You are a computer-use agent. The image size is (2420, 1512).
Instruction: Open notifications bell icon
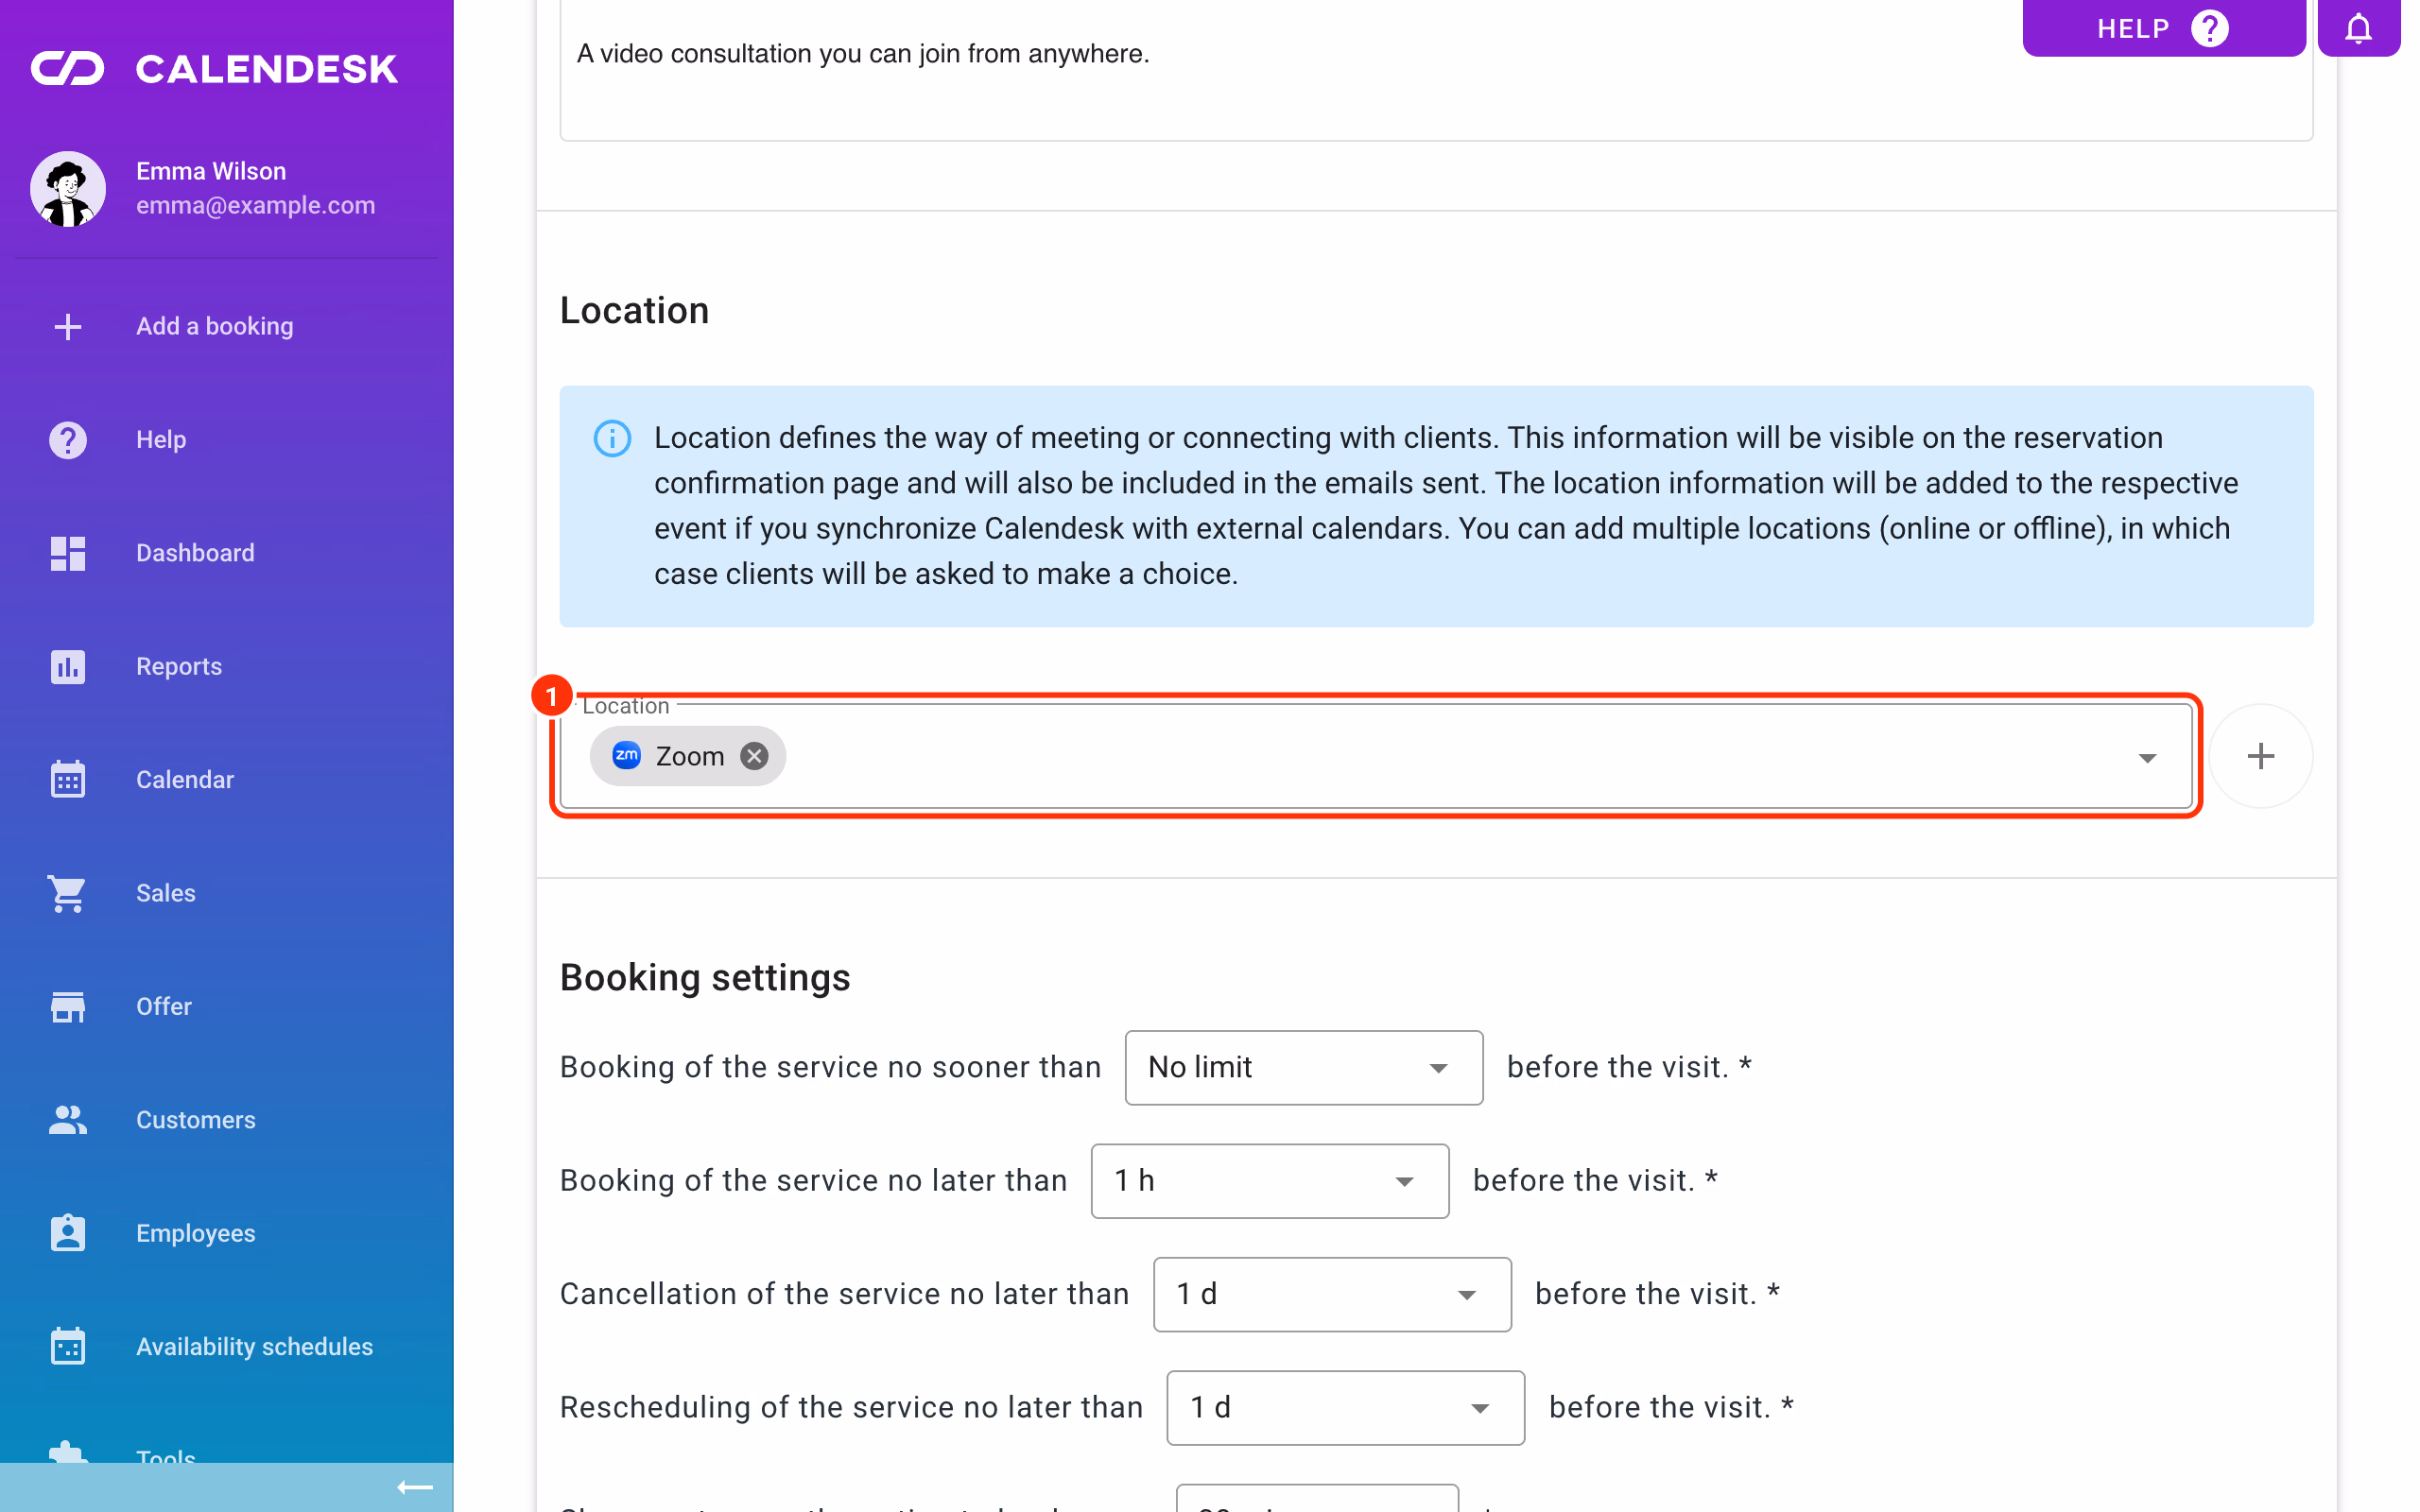(x=2358, y=28)
